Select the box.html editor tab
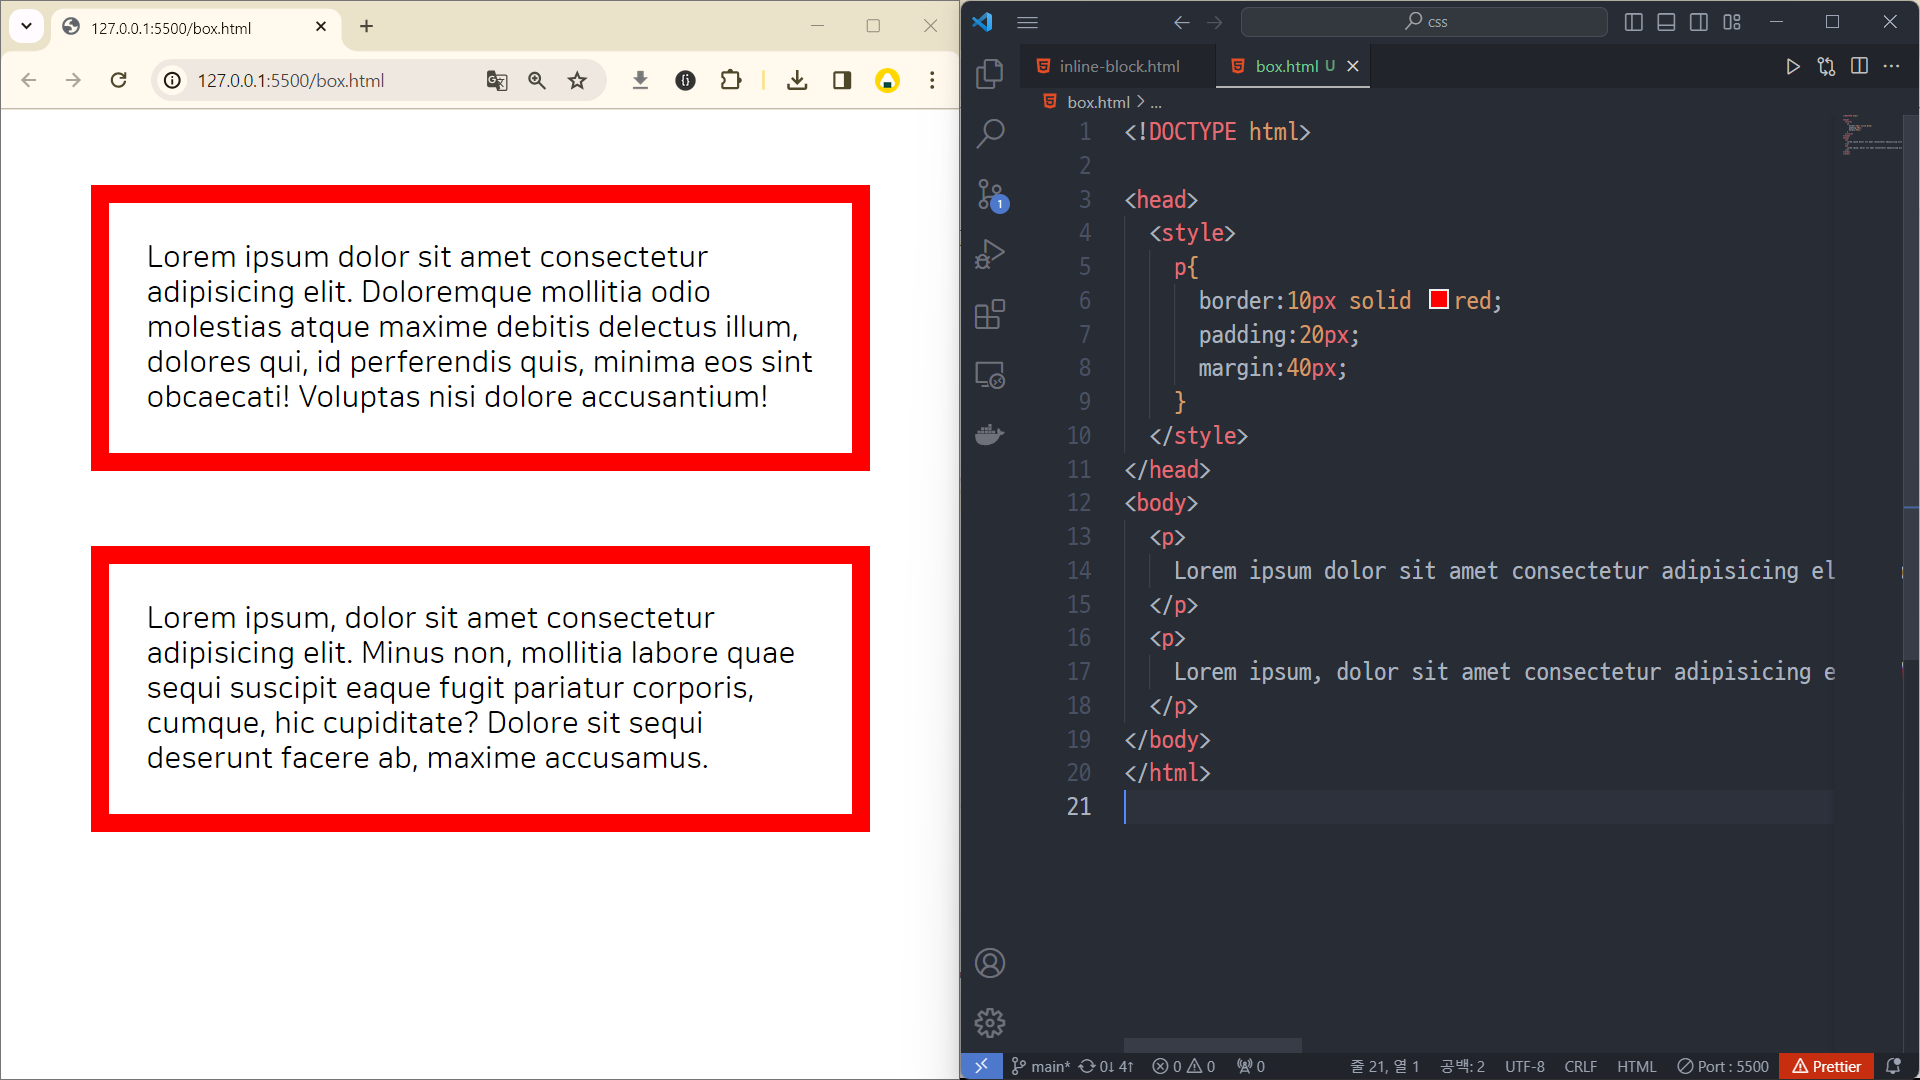The width and height of the screenshot is (1920, 1080). click(1286, 66)
